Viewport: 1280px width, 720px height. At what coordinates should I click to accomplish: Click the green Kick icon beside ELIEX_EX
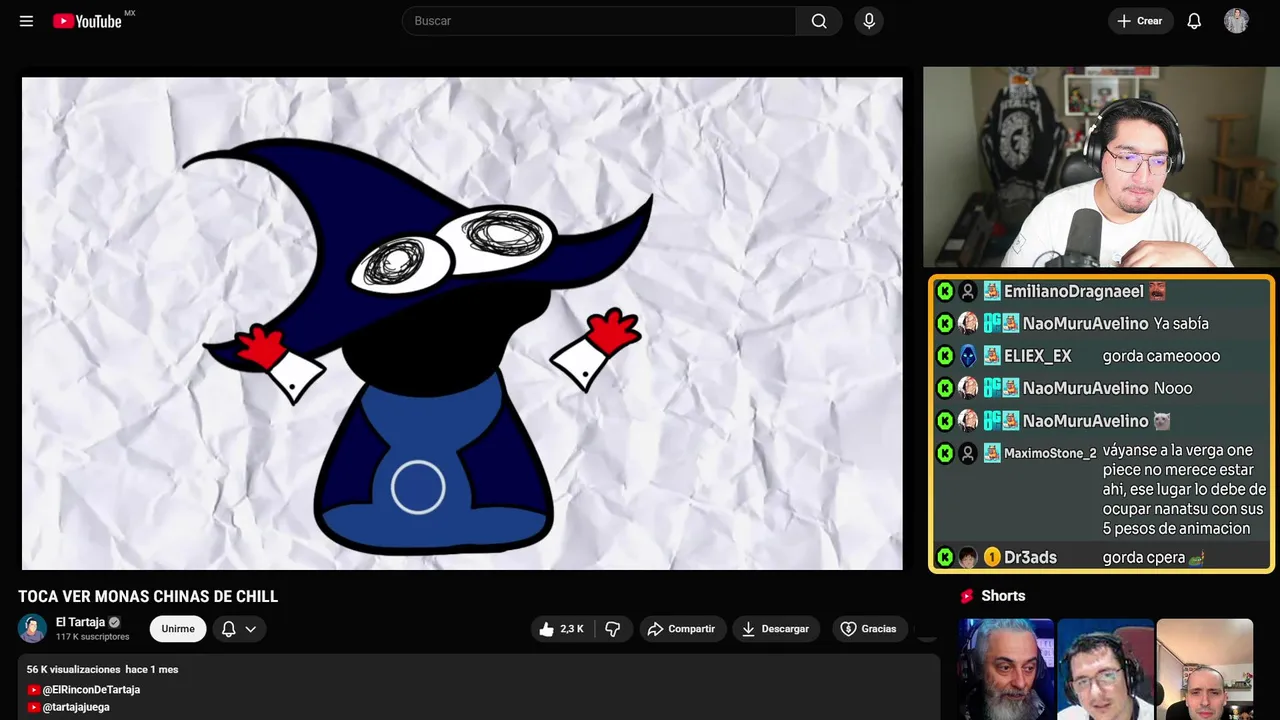(x=945, y=356)
